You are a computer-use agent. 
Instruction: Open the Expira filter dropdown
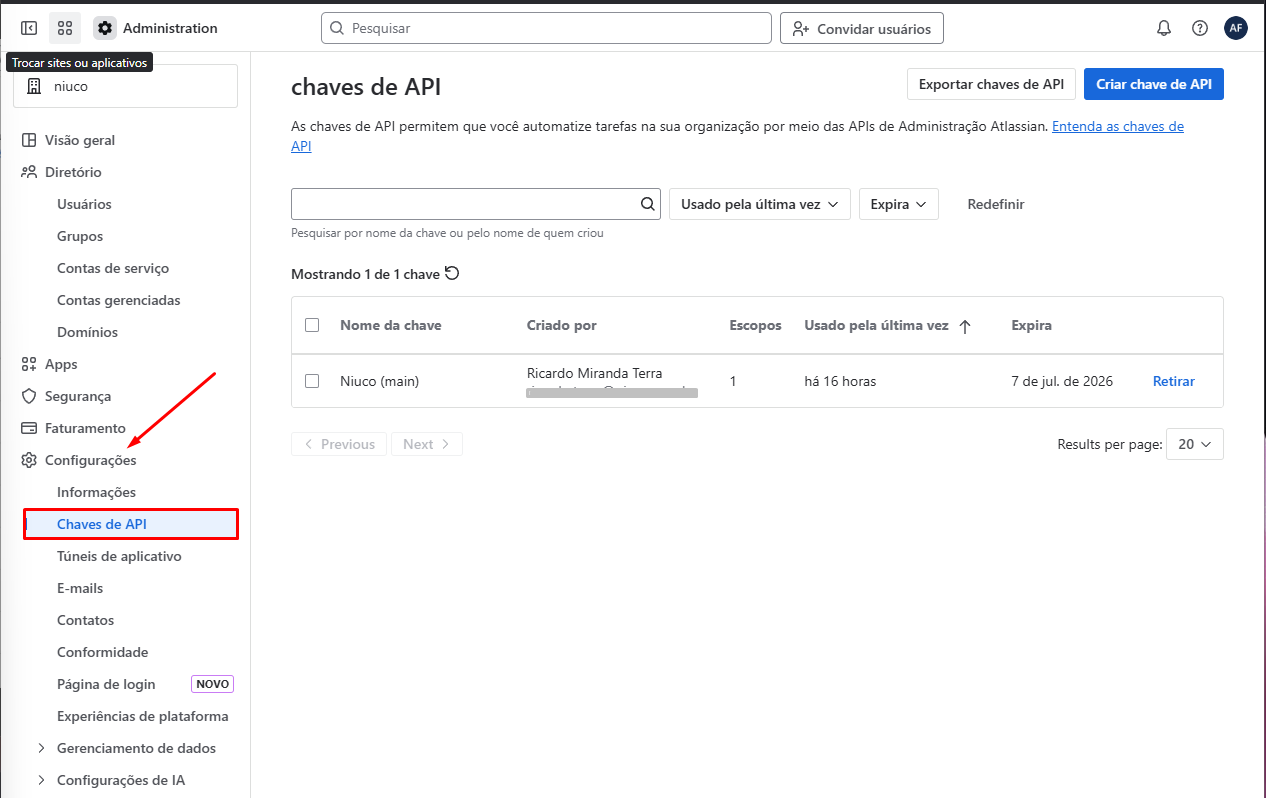point(899,204)
